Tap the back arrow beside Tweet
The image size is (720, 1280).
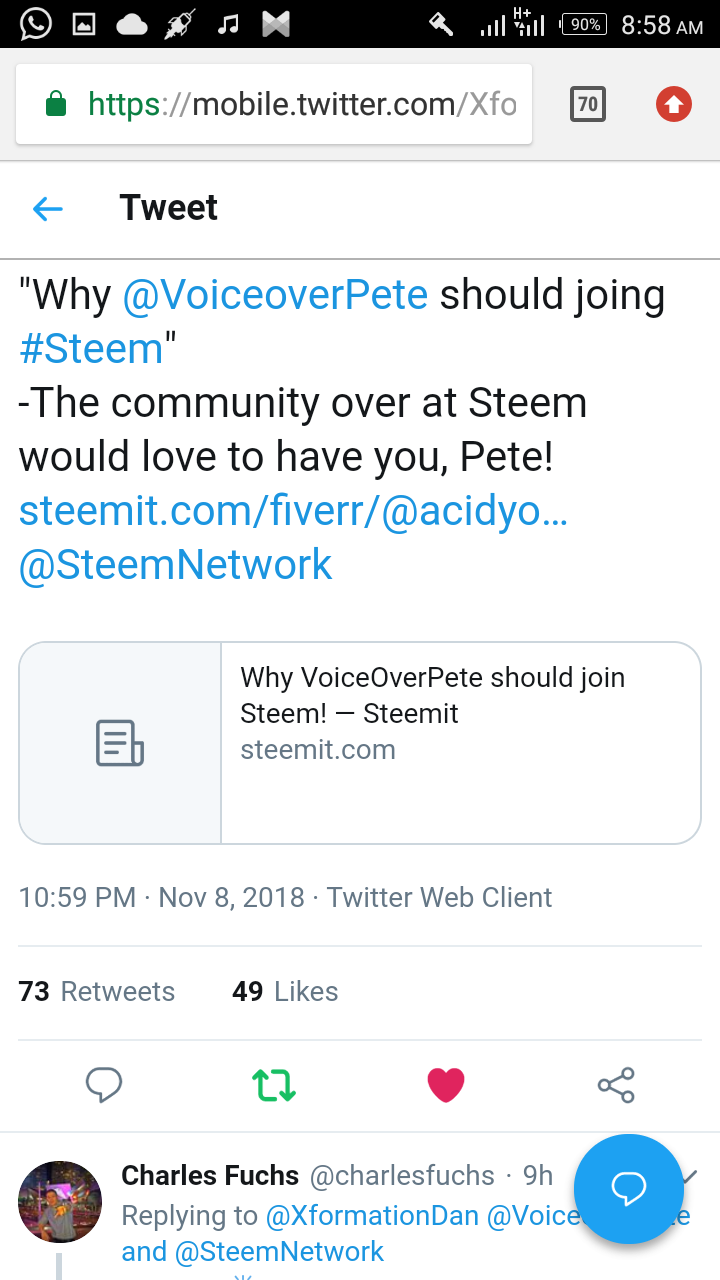[48, 208]
